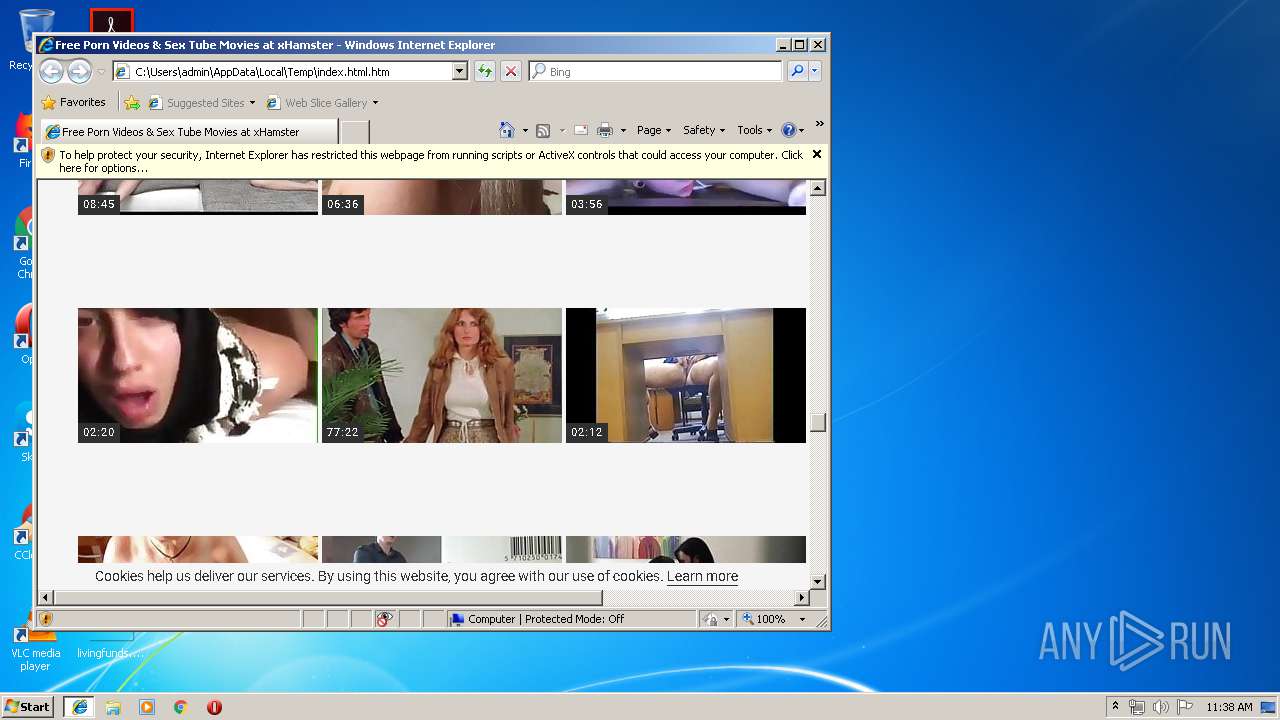The image size is (1280, 720).
Task: Click the Forward navigation arrow
Action: [x=79, y=71]
